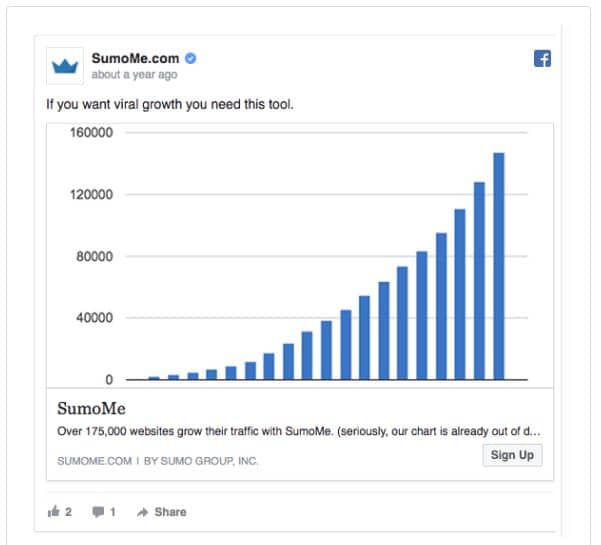Click the shortest bar in the chart

pyautogui.click(x=154, y=378)
